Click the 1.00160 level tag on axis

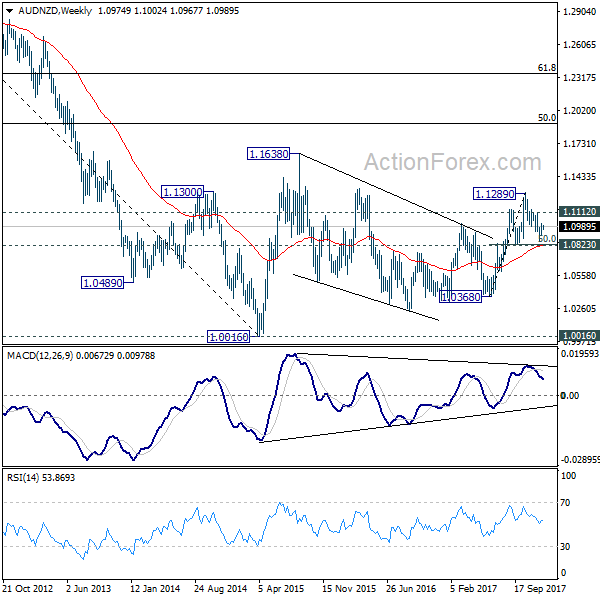(579, 336)
